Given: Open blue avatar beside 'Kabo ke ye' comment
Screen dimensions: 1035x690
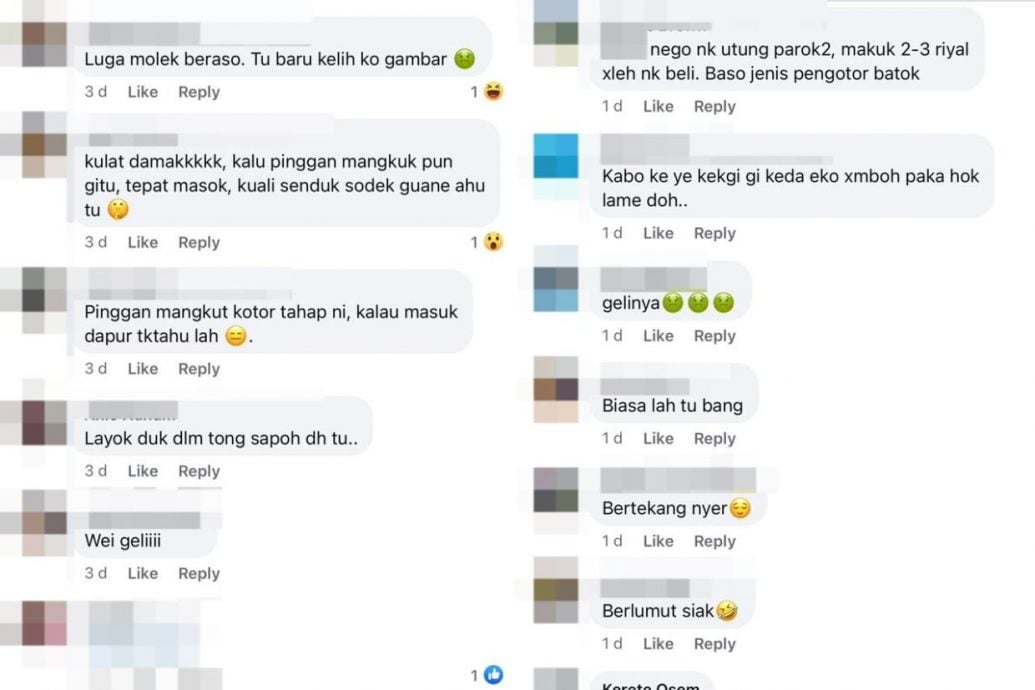Looking at the screenshot, I should (x=556, y=156).
